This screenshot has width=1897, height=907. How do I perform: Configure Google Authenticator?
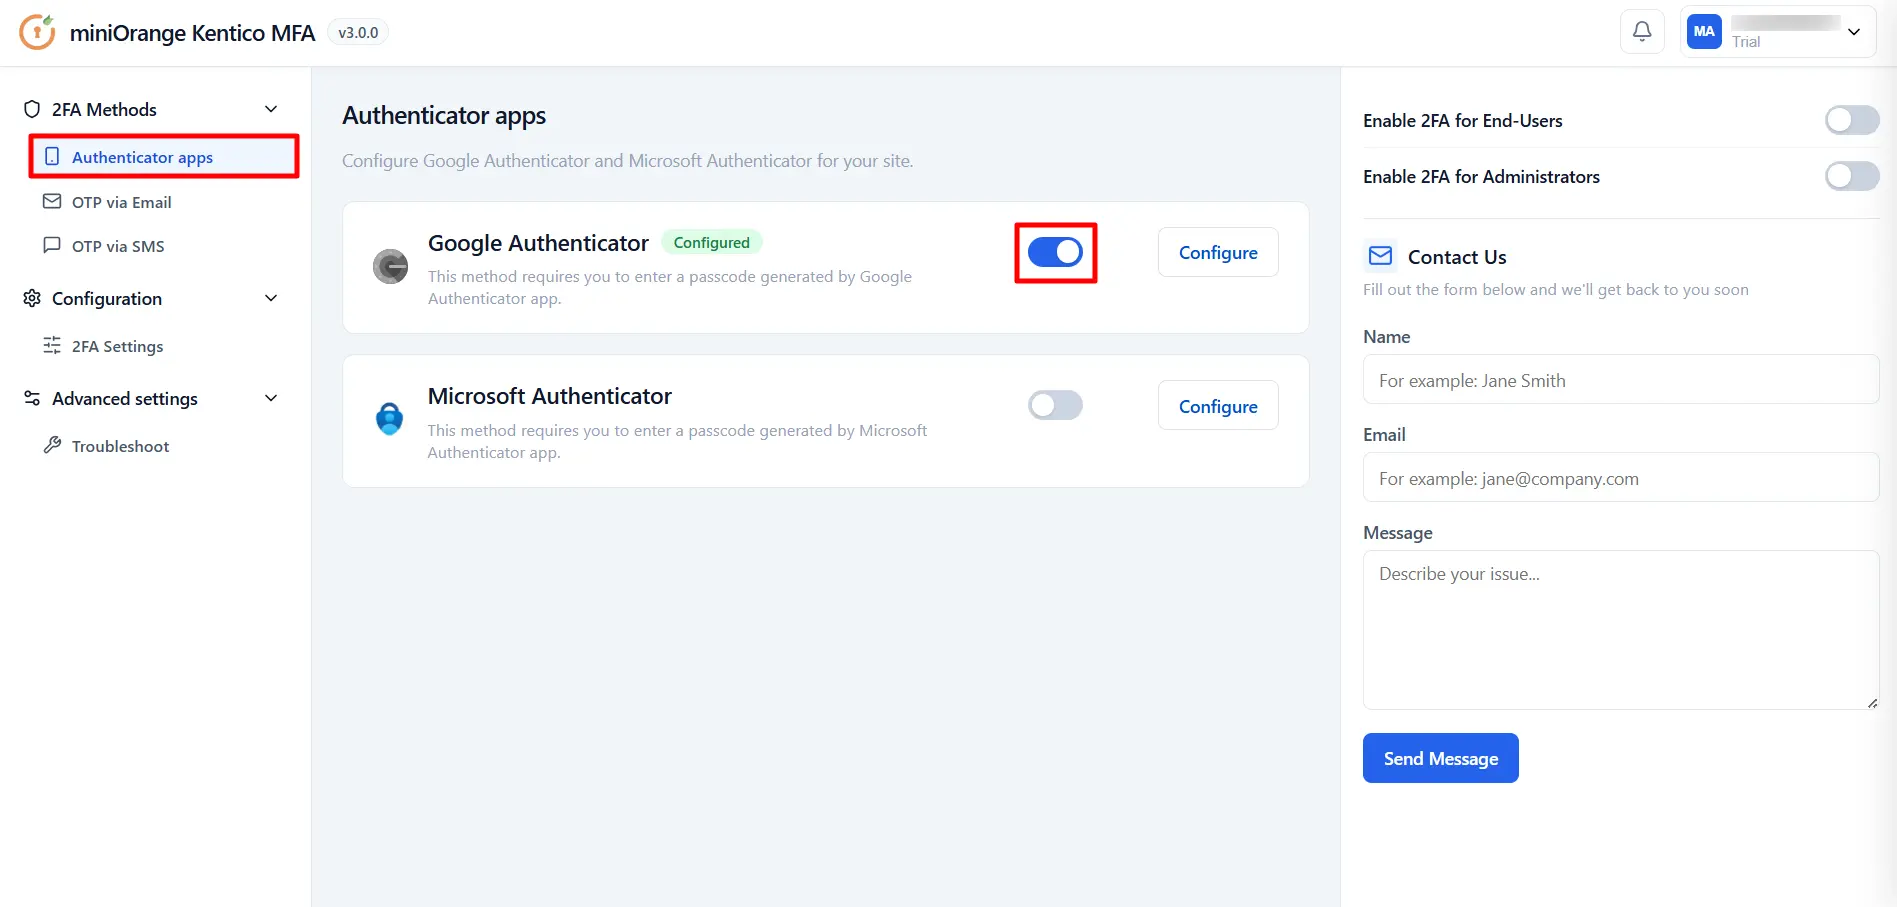(1218, 252)
